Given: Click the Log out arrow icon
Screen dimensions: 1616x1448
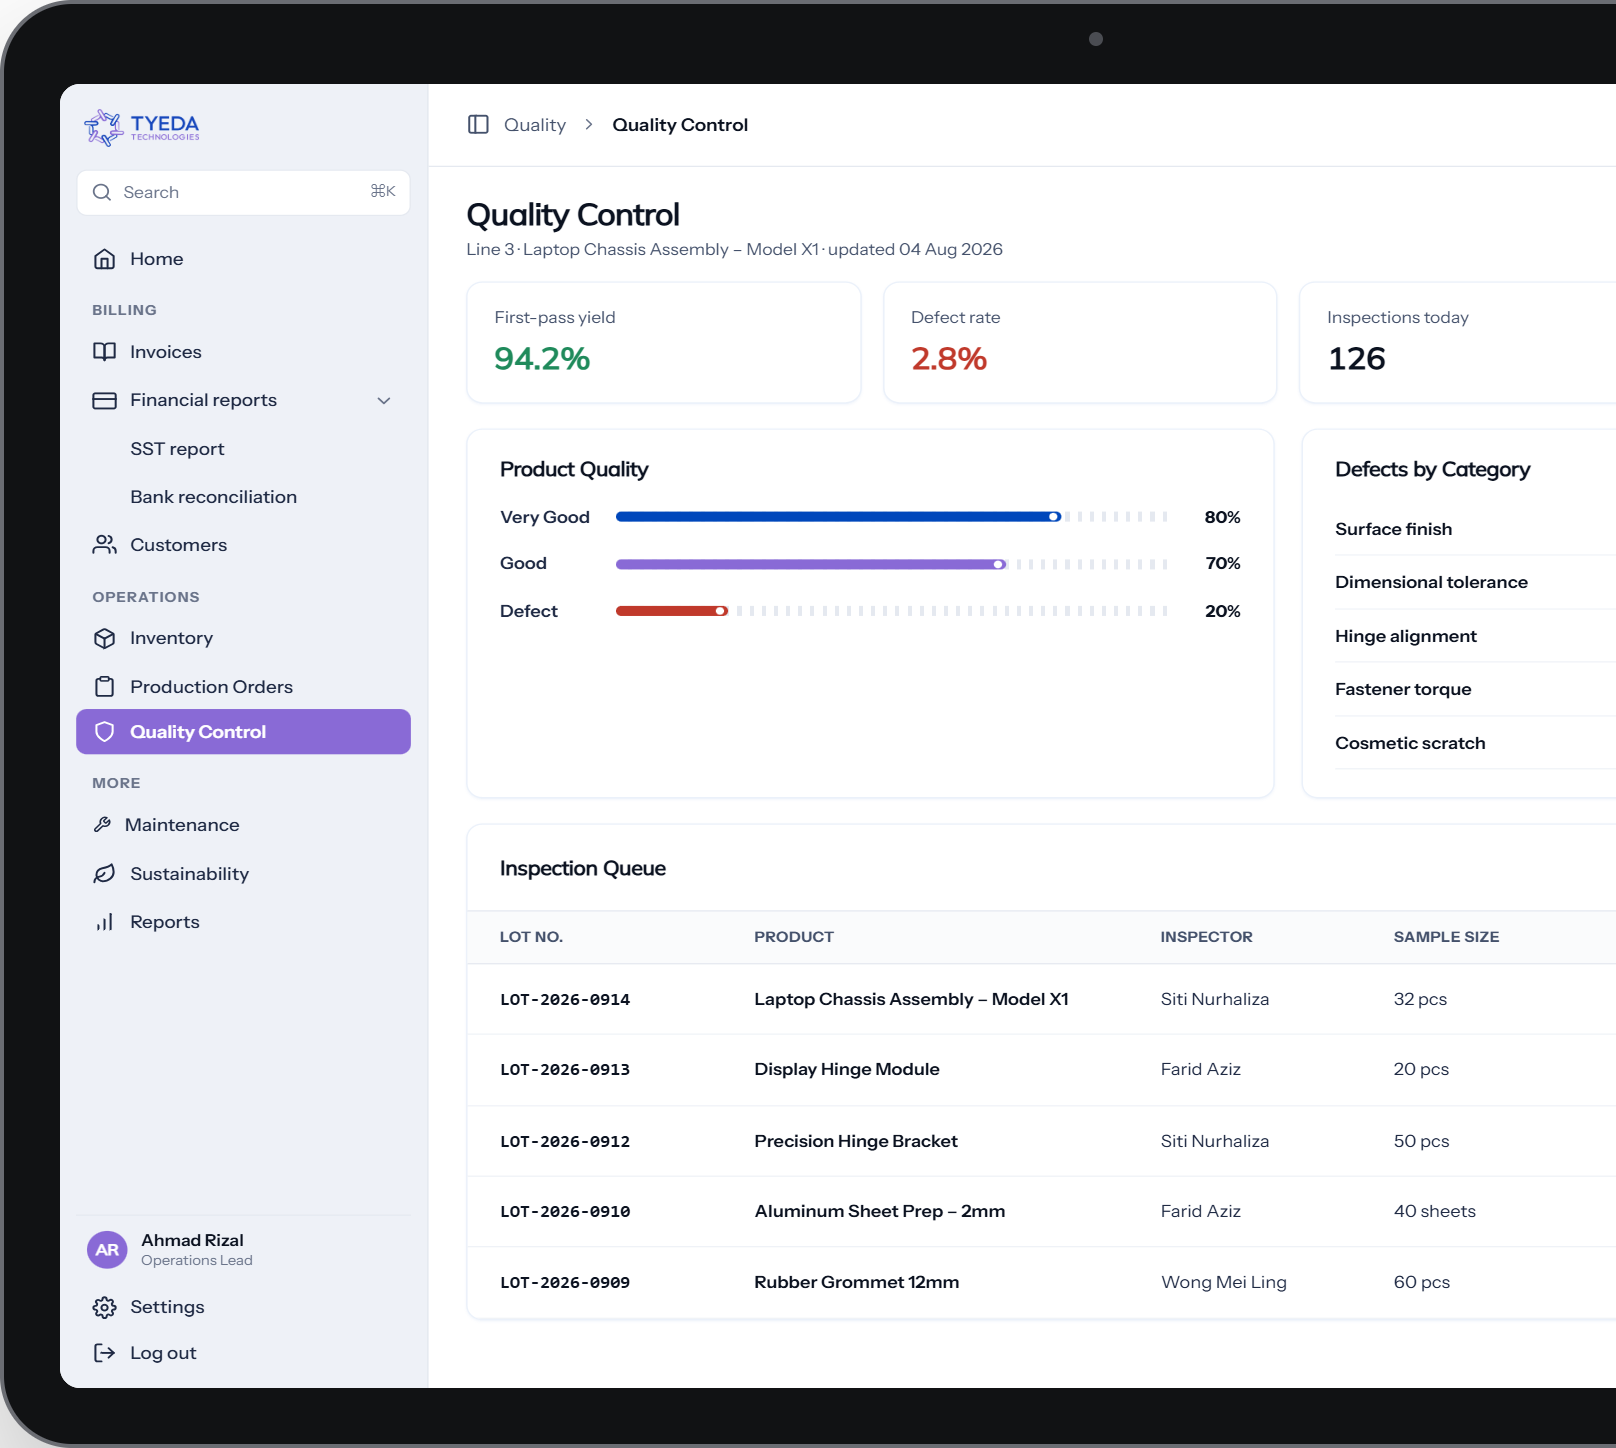Looking at the screenshot, I should [104, 1353].
